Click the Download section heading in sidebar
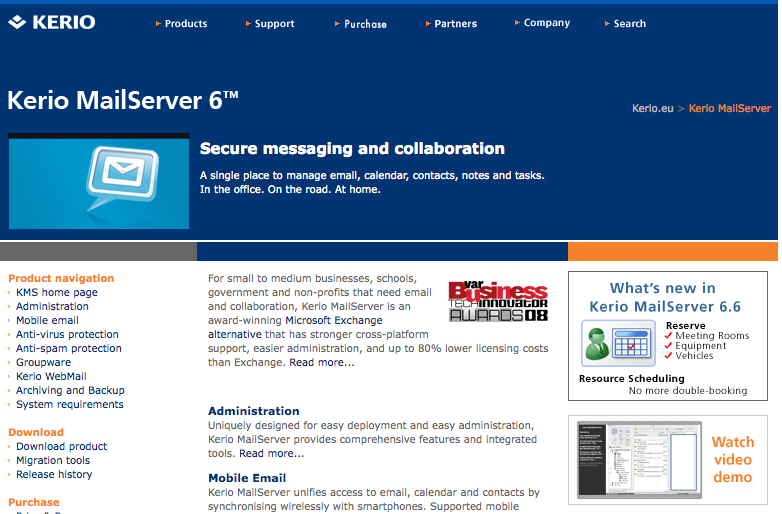 pyautogui.click(x=36, y=432)
